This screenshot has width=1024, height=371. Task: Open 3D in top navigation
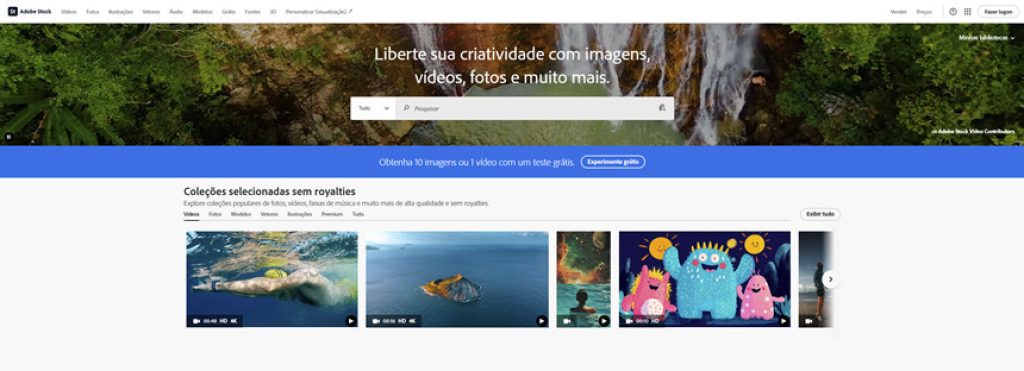point(273,12)
